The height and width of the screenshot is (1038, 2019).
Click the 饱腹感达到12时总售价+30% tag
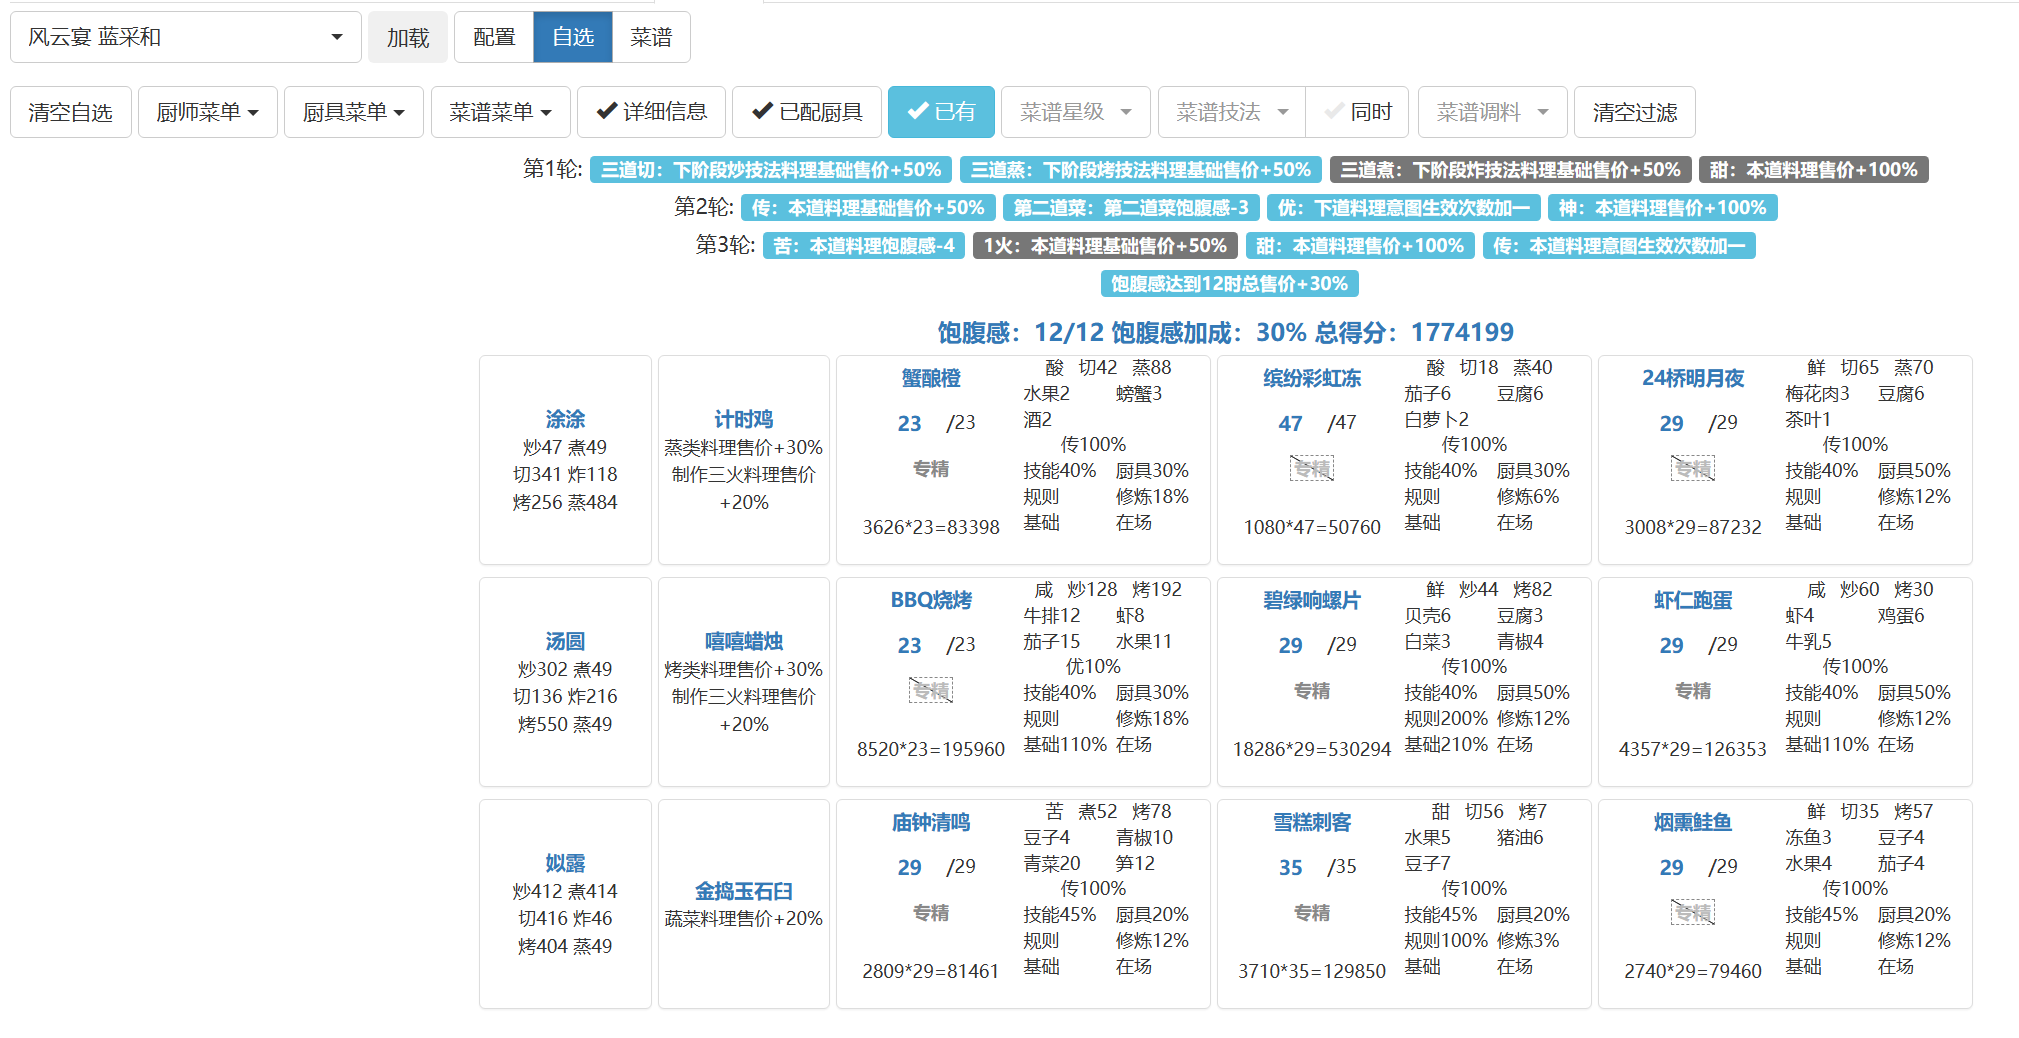click(x=1230, y=284)
